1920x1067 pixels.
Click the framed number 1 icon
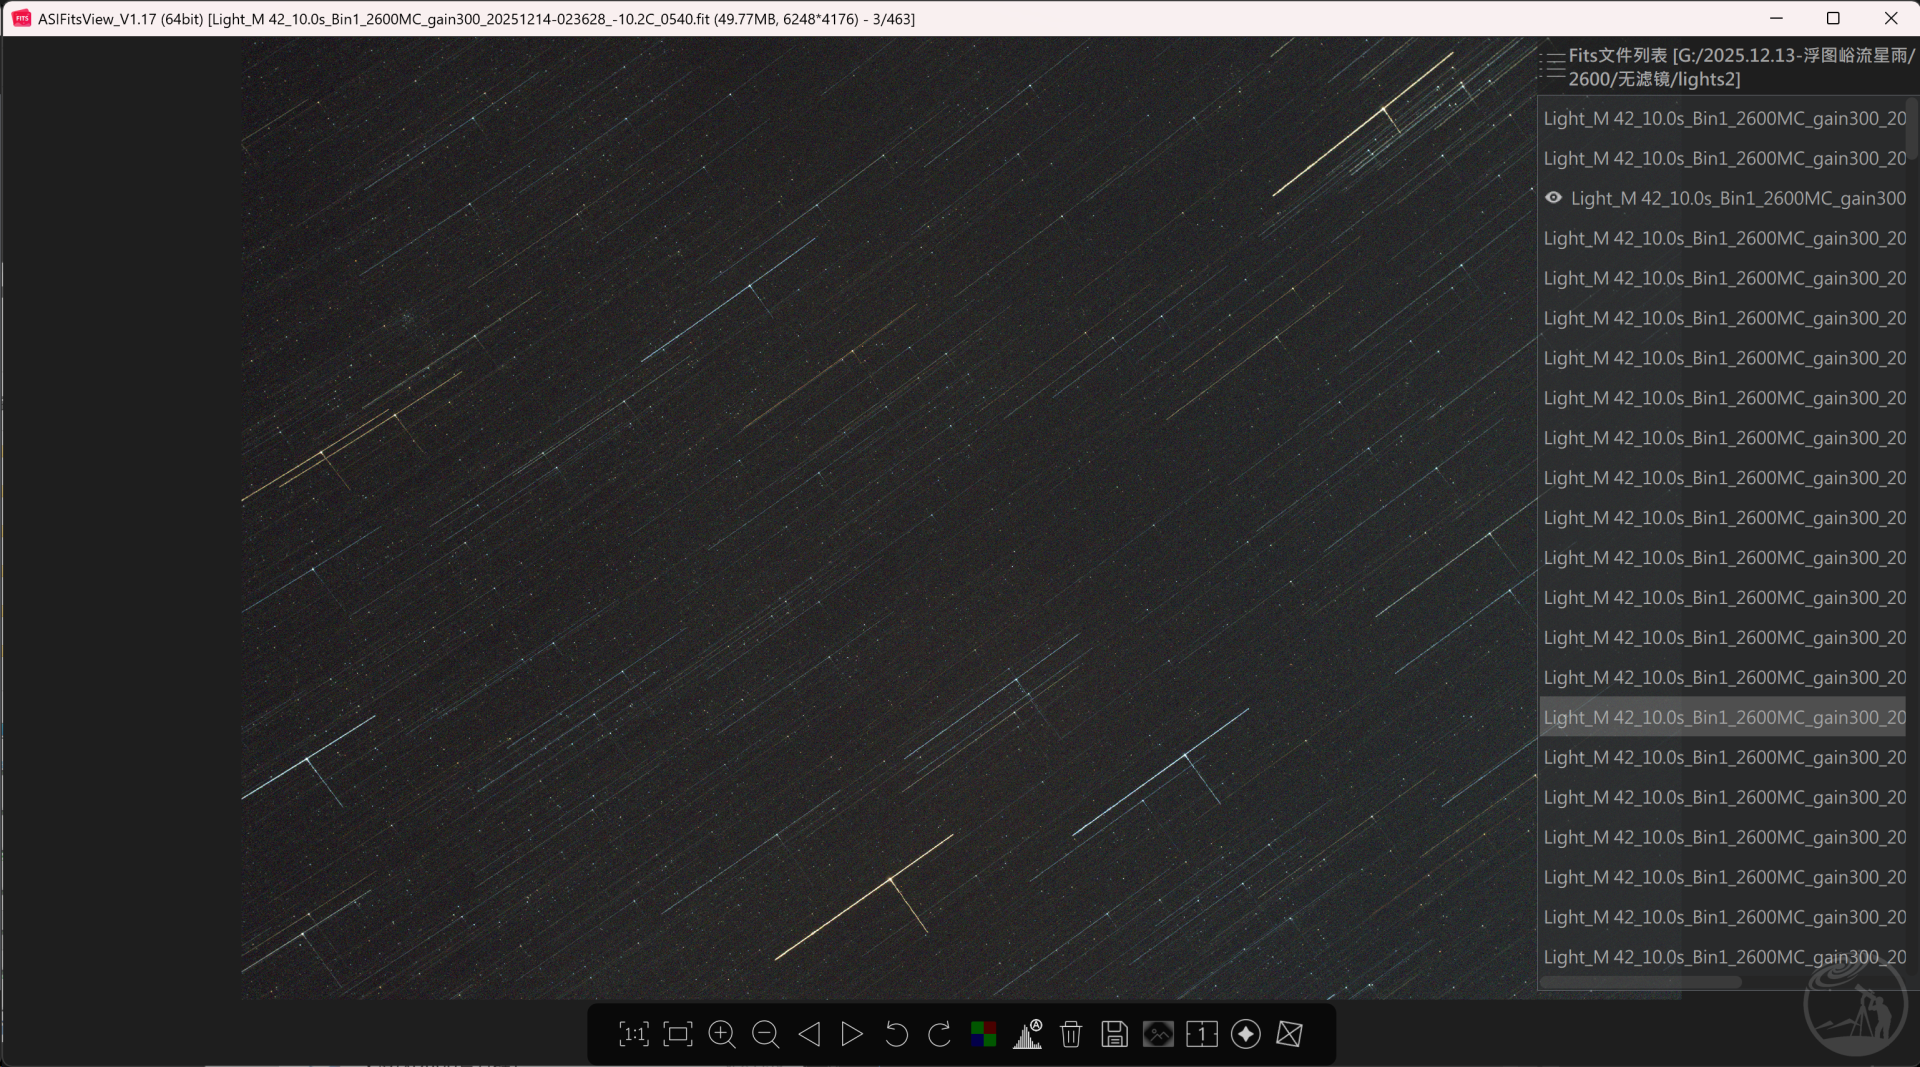pos(1202,1034)
